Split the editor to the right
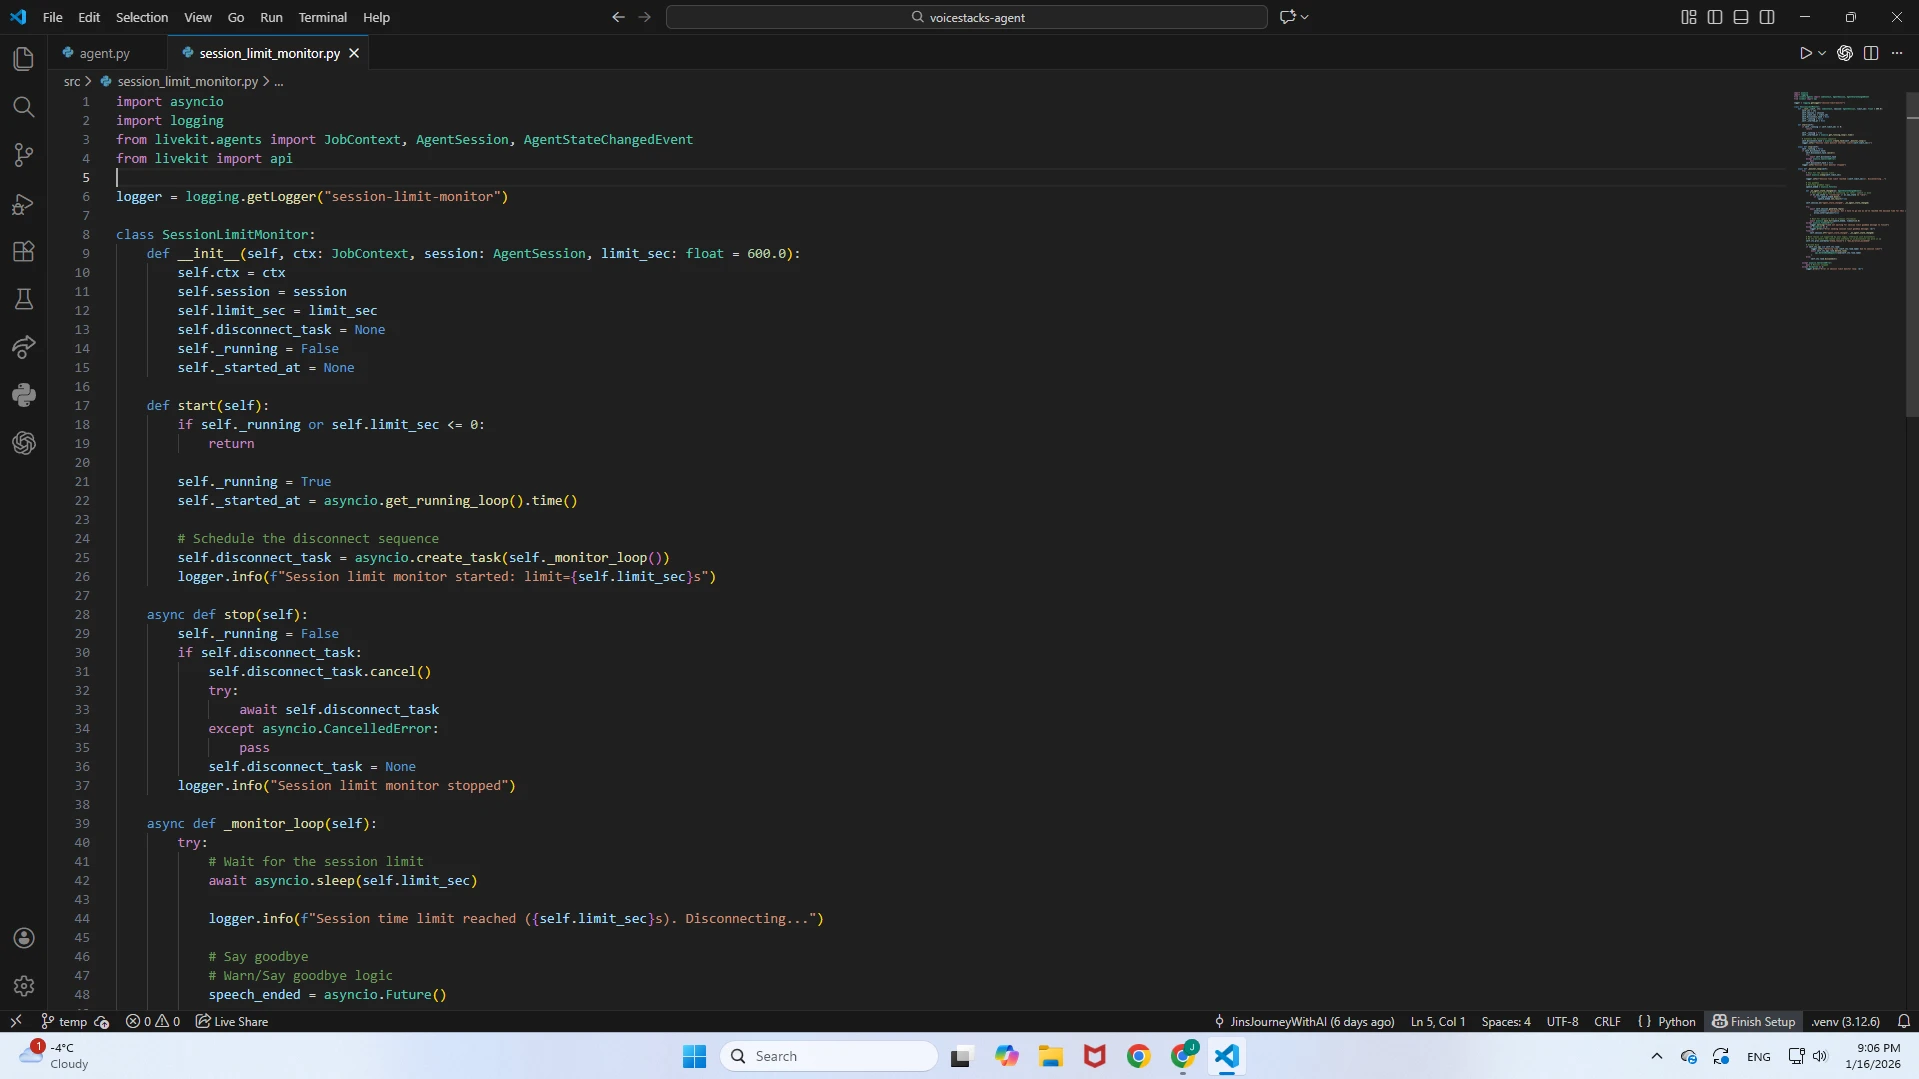This screenshot has width=1919, height=1079. click(1871, 53)
